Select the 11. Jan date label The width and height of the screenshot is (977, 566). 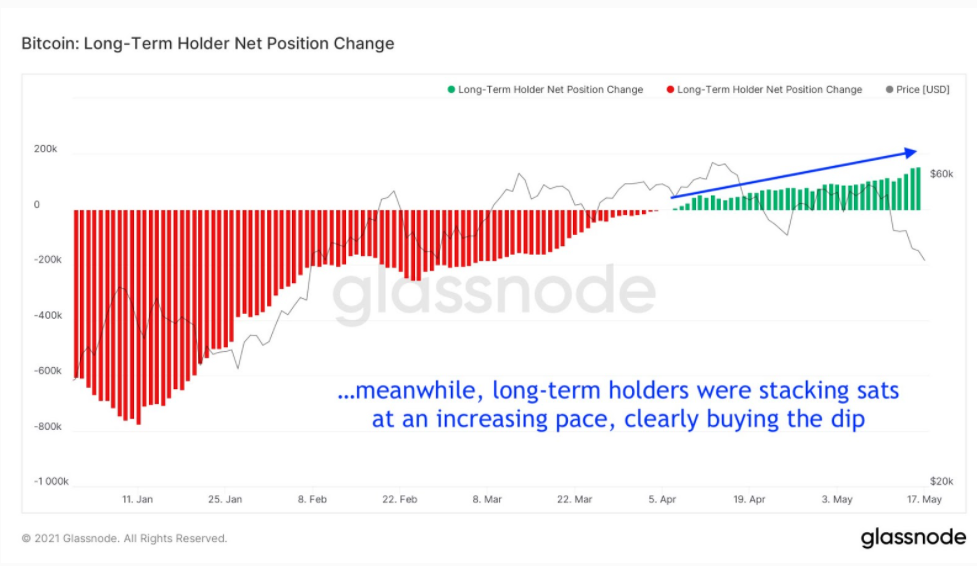(x=137, y=499)
